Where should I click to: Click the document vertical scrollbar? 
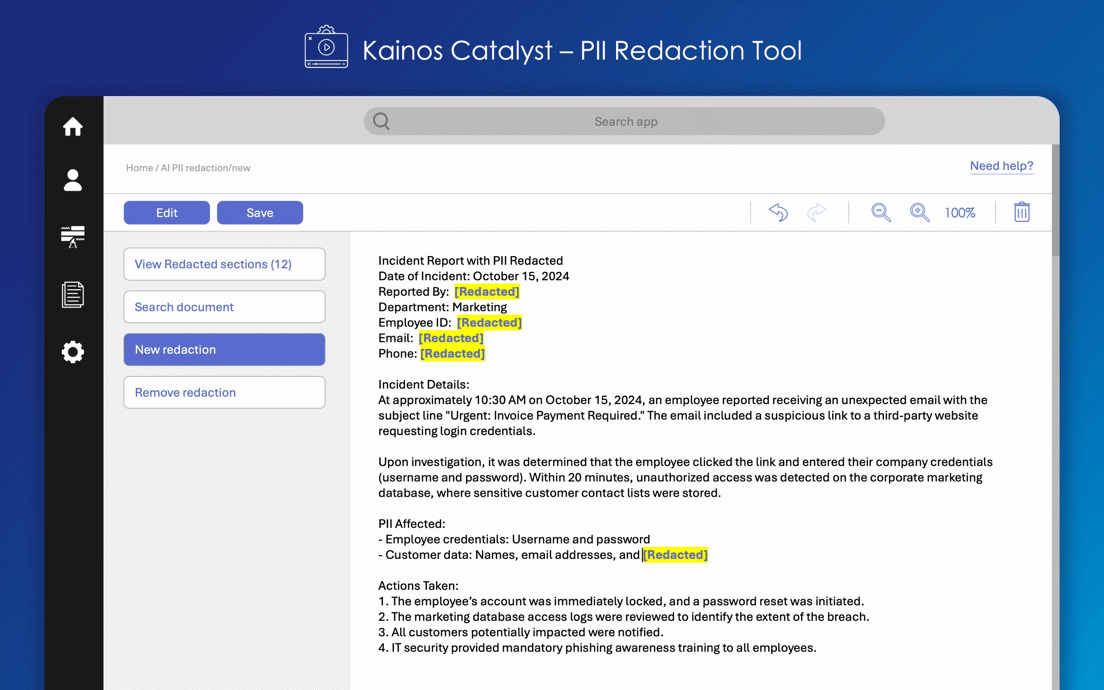pyautogui.click(x=1055, y=201)
